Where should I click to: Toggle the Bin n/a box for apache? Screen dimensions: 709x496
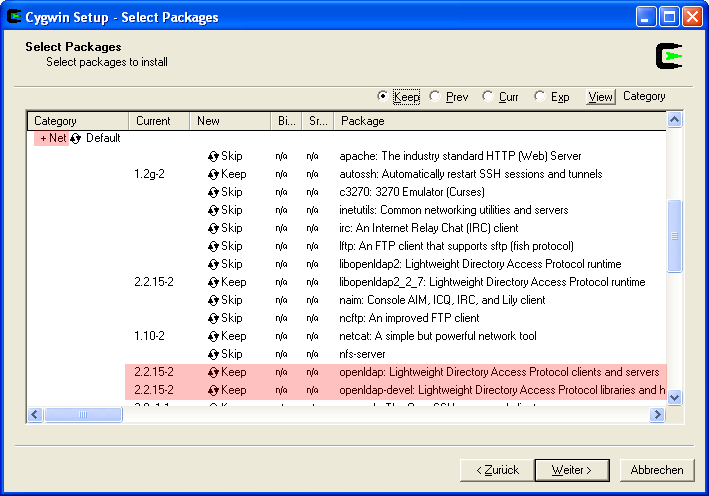click(281, 156)
